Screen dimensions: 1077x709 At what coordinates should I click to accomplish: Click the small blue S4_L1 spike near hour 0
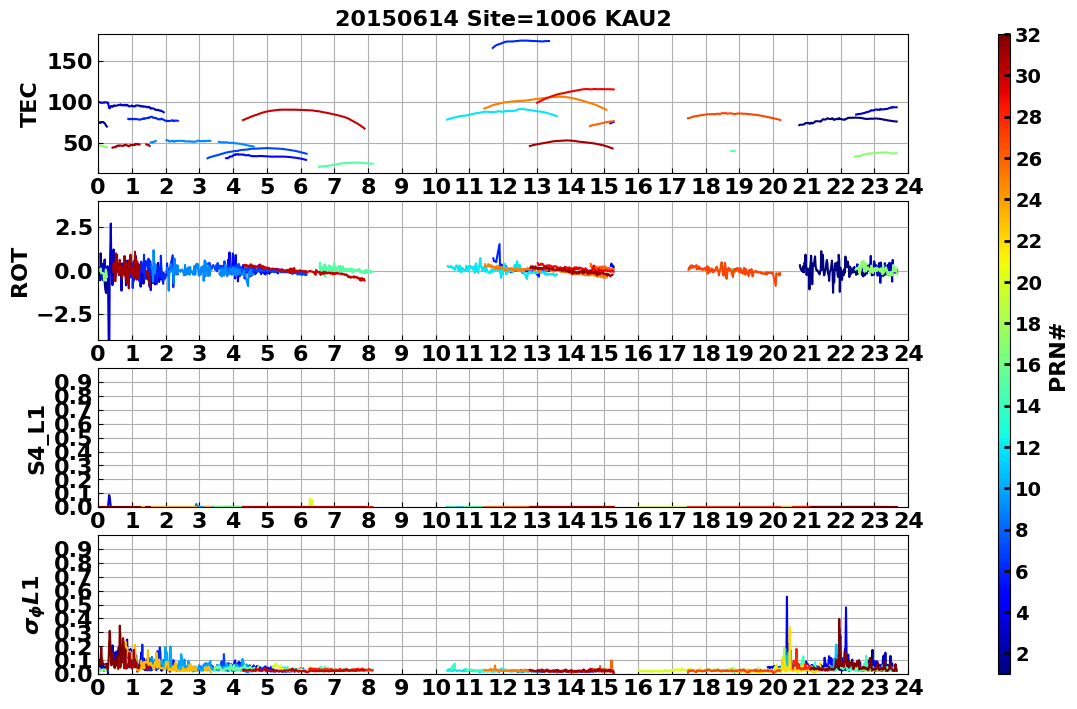pyautogui.click(x=110, y=500)
